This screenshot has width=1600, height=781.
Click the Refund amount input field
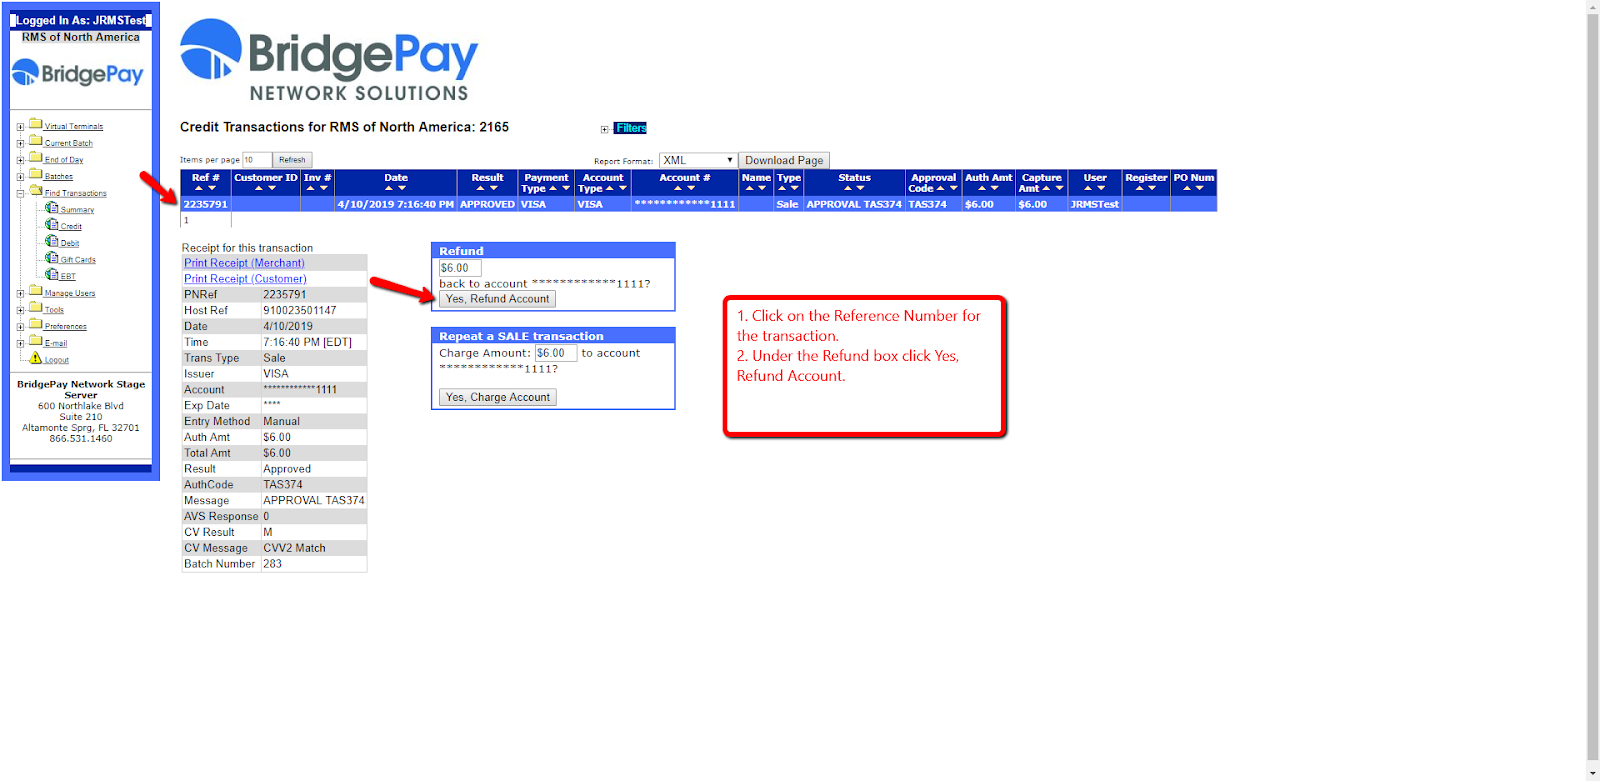point(460,268)
